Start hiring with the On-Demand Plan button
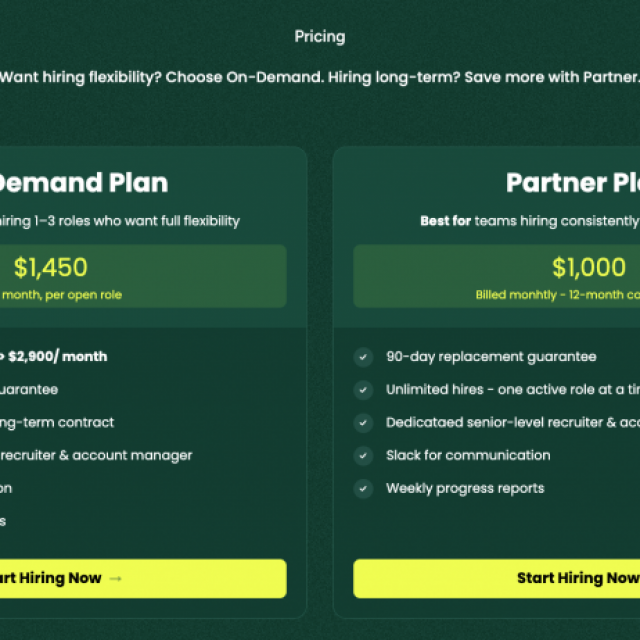 point(143,578)
